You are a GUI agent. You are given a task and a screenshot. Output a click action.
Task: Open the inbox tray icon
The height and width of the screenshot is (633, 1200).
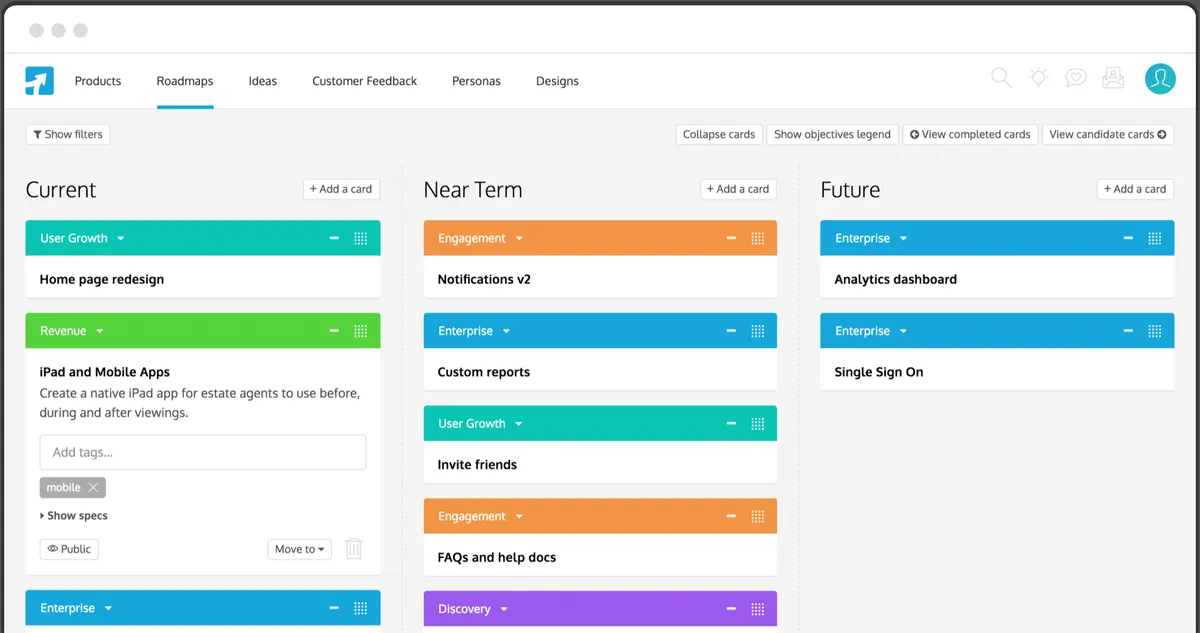tap(1113, 78)
